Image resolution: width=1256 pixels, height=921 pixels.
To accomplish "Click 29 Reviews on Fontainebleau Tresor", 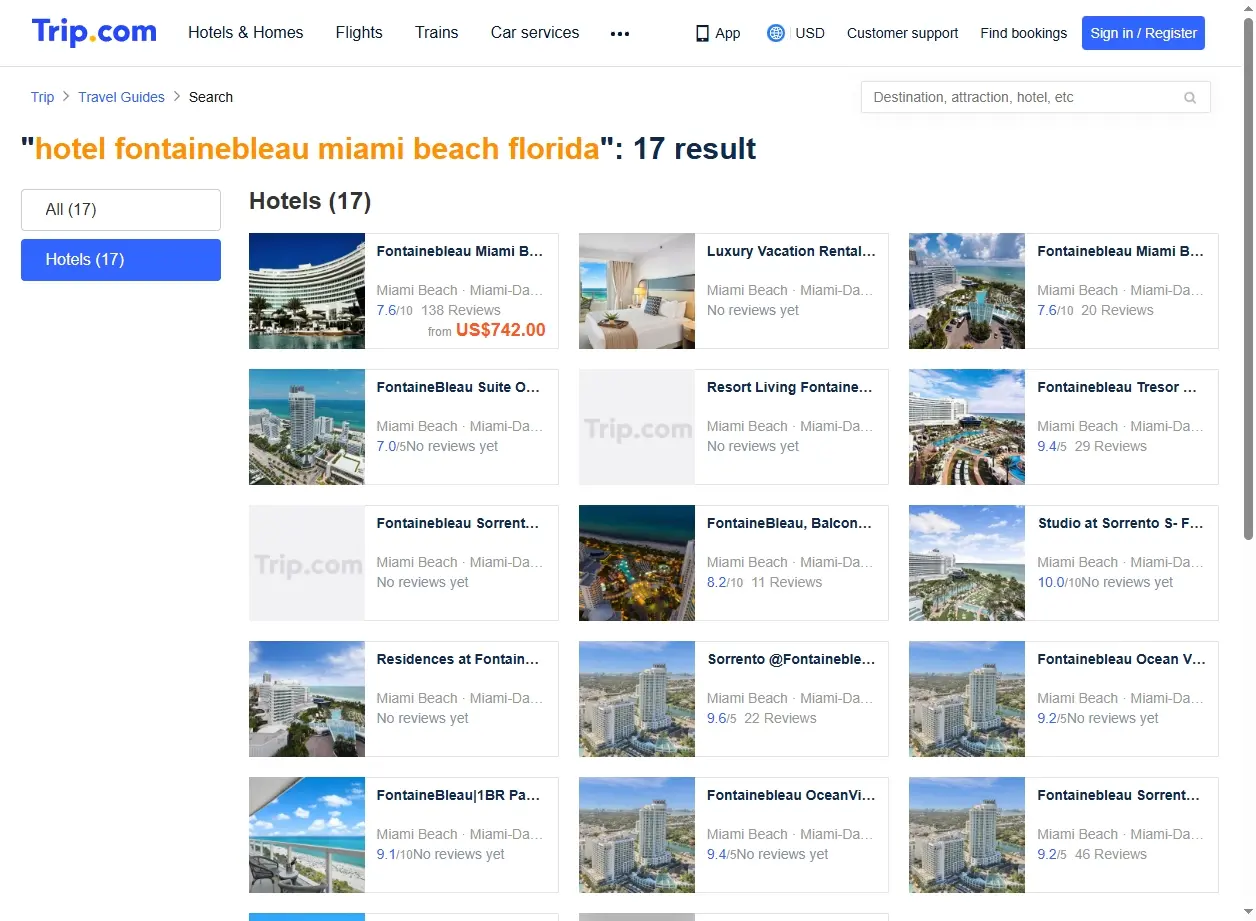I will click(x=1111, y=446).
